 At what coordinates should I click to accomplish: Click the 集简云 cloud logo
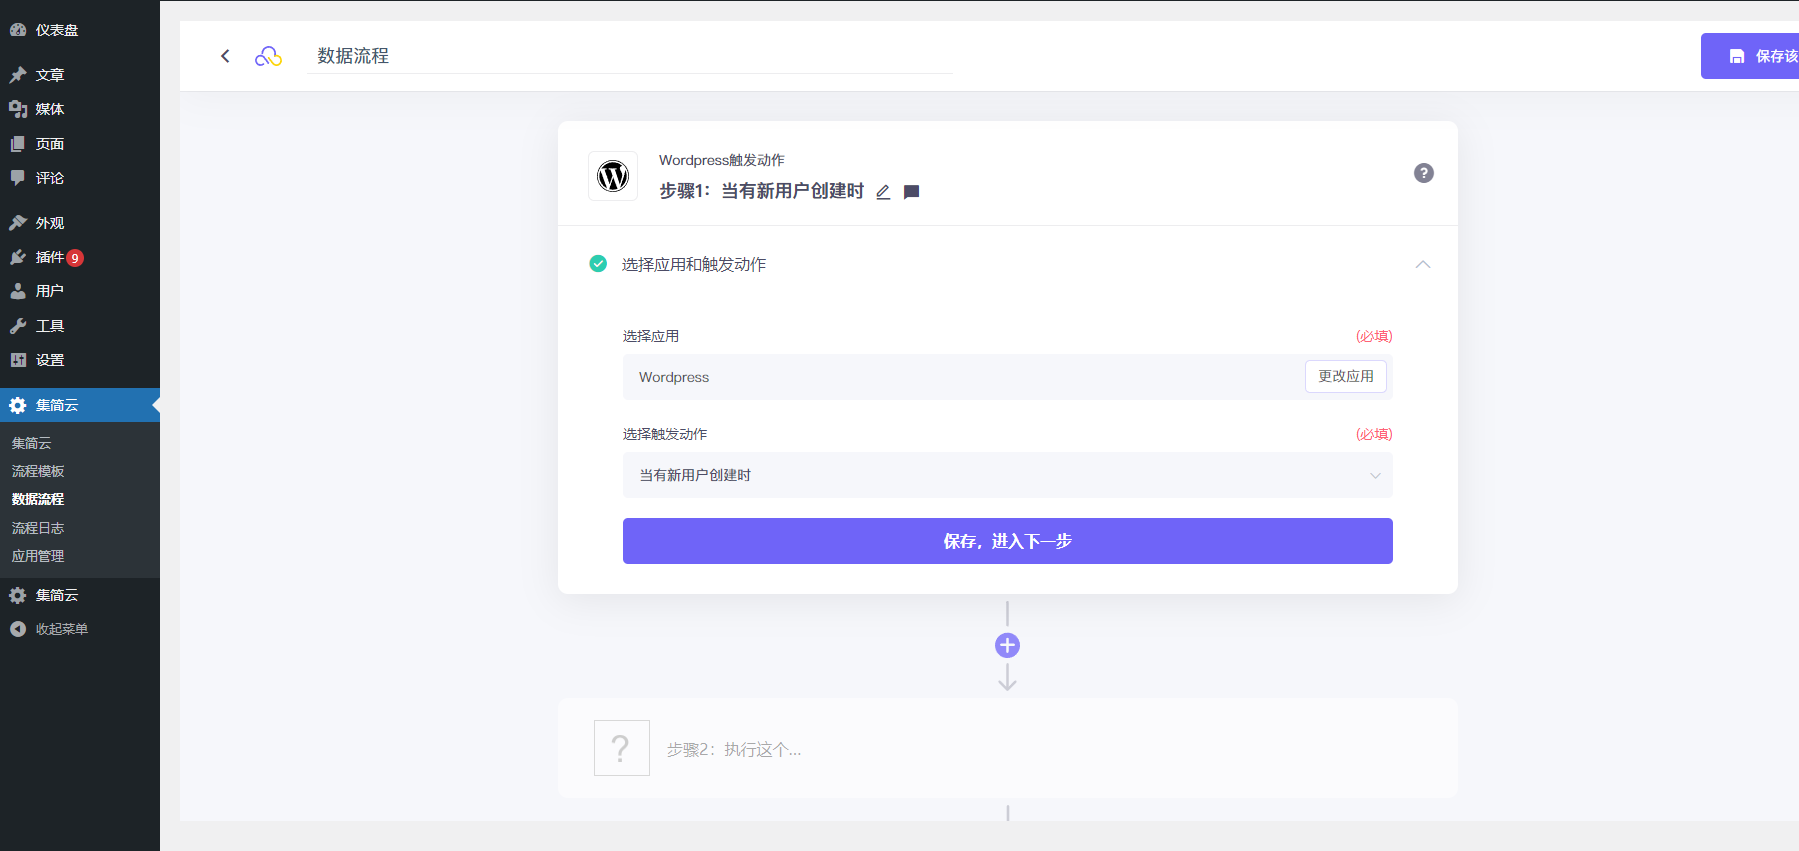268,56
